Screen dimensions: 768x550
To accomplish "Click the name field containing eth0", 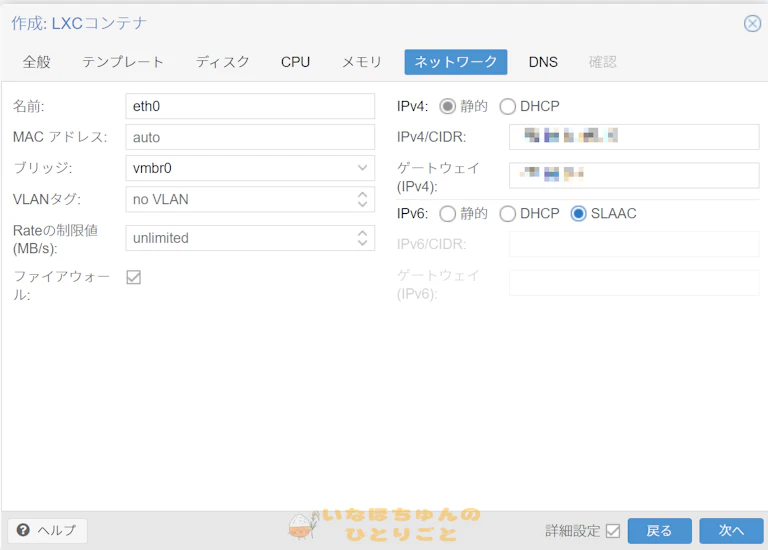I will point(249,106).
